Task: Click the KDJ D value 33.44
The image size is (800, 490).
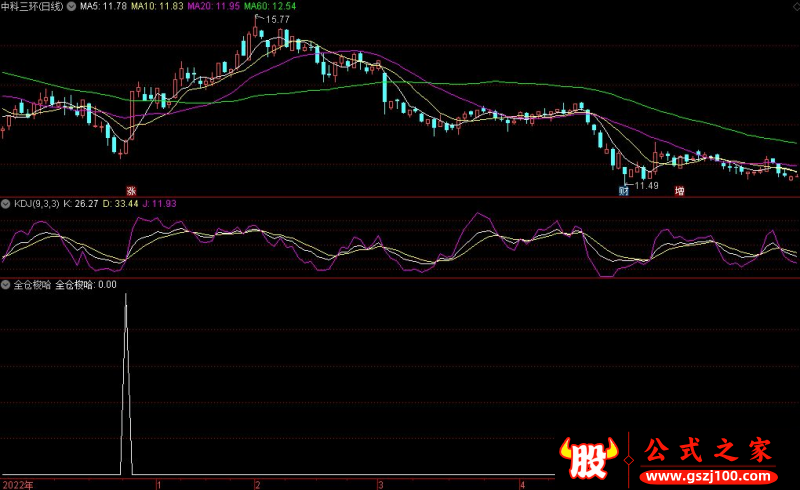Action: tap(119, 204)
